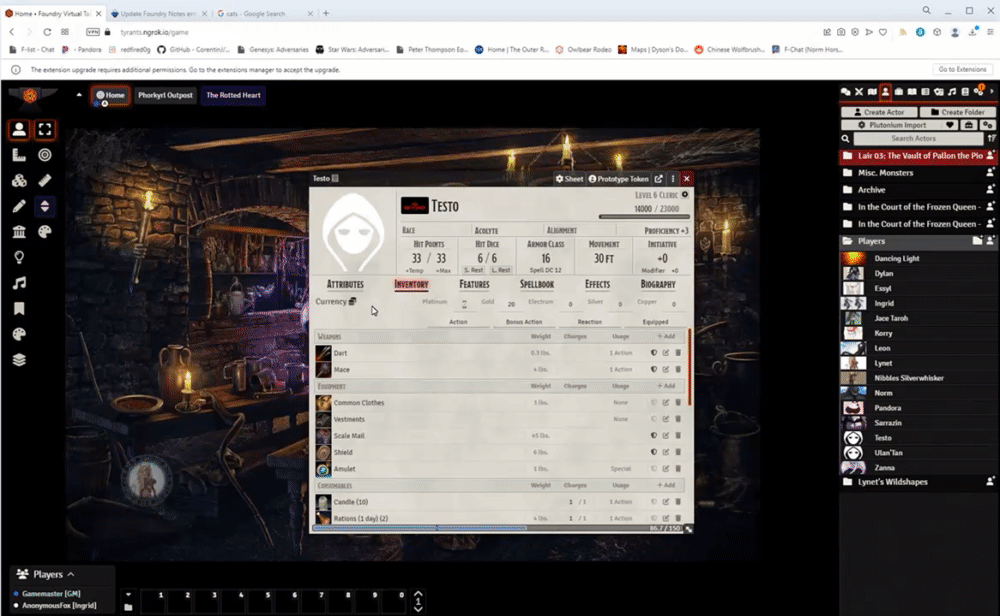Click the Plutonium Import button

[x=892, y=125]
